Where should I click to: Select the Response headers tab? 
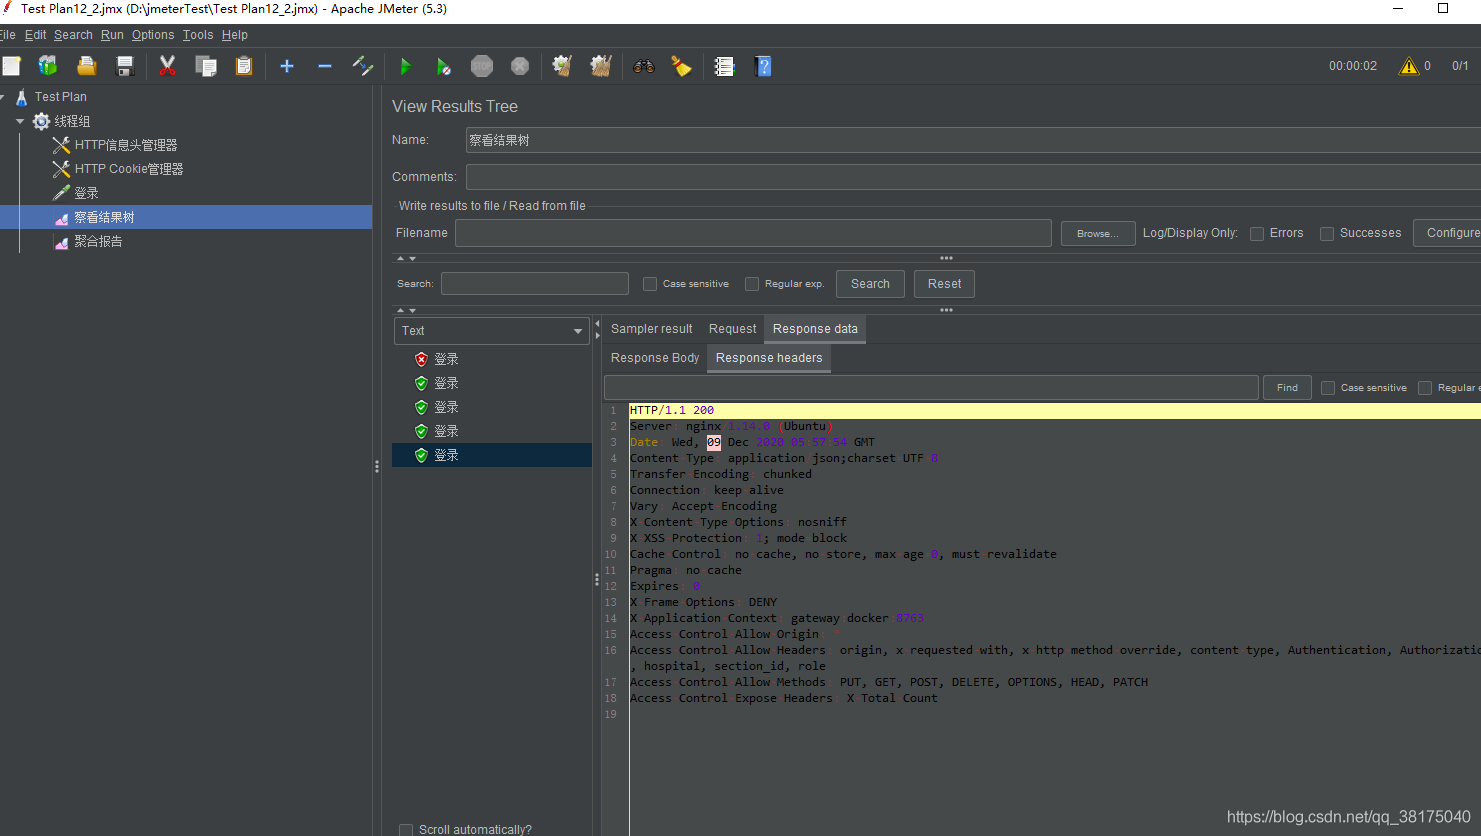pos(769,358)
